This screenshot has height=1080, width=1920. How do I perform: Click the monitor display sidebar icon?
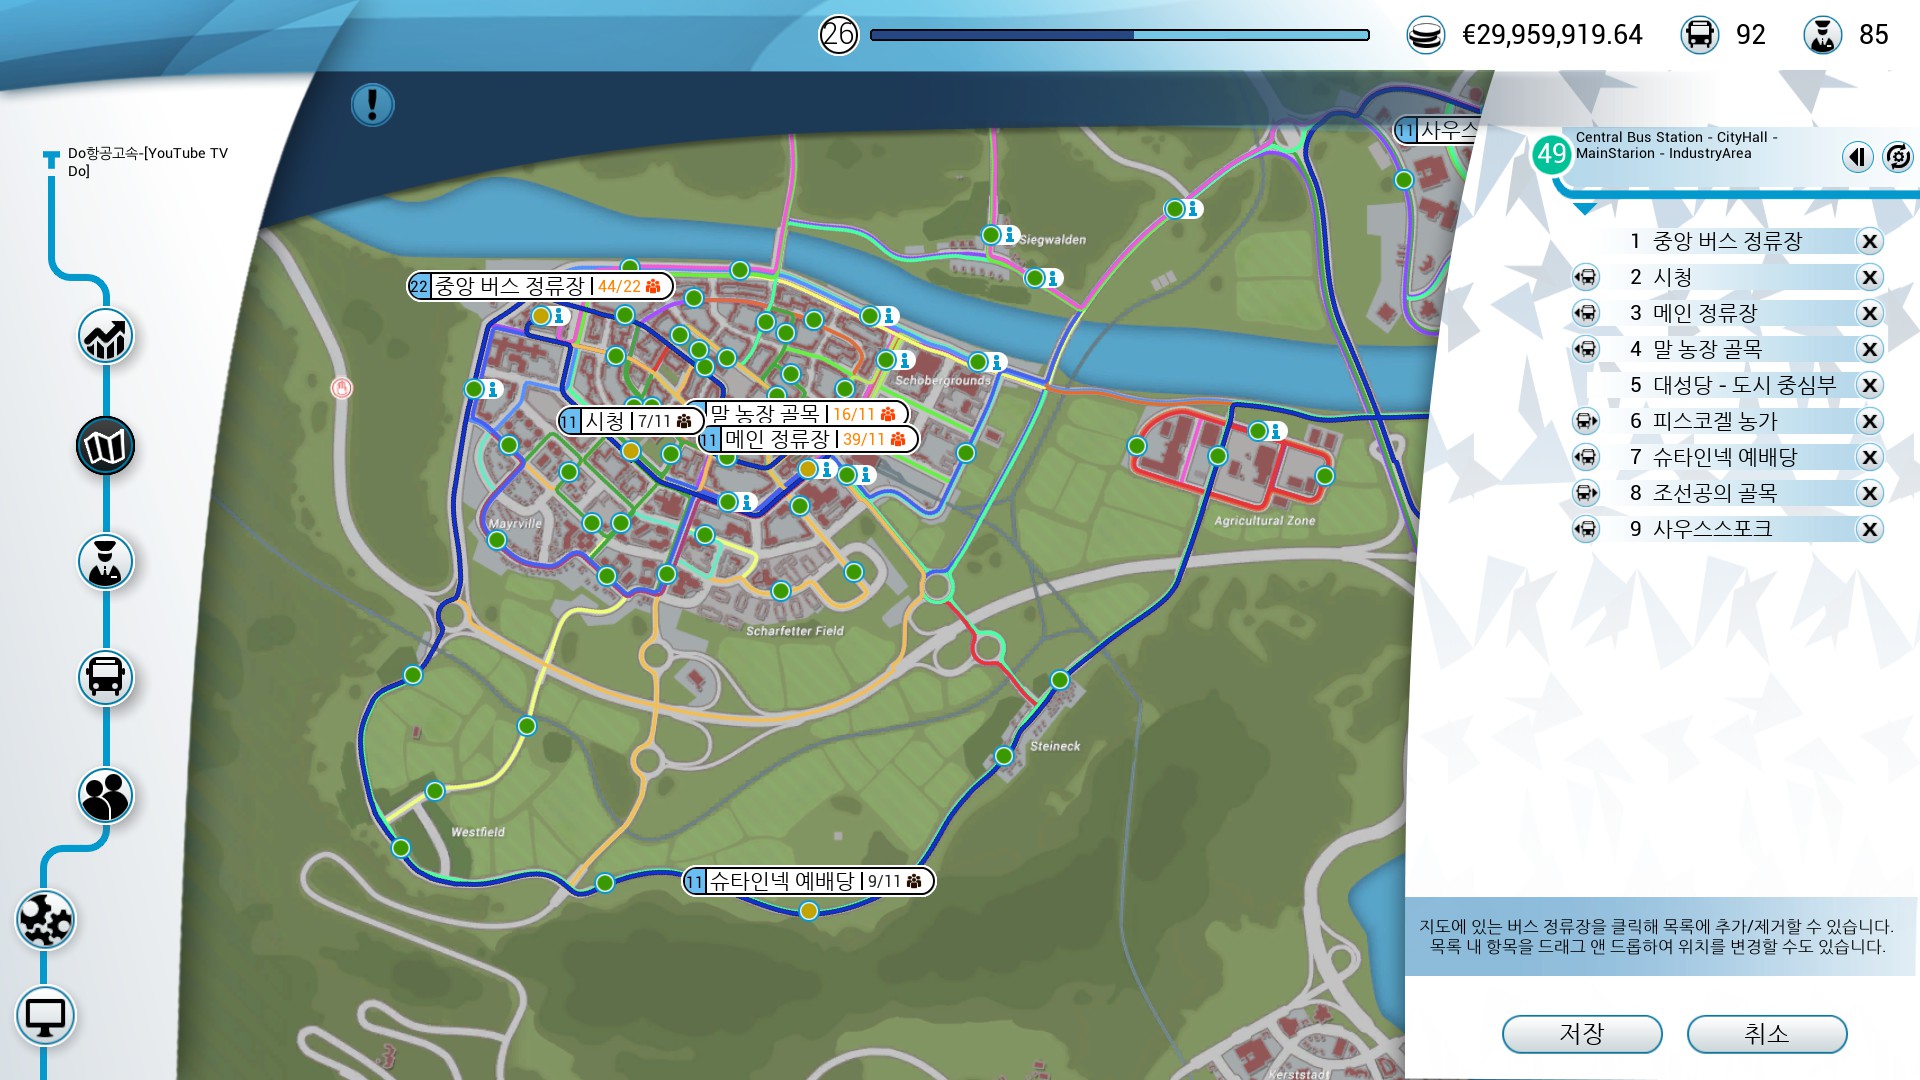point(45,1017)
